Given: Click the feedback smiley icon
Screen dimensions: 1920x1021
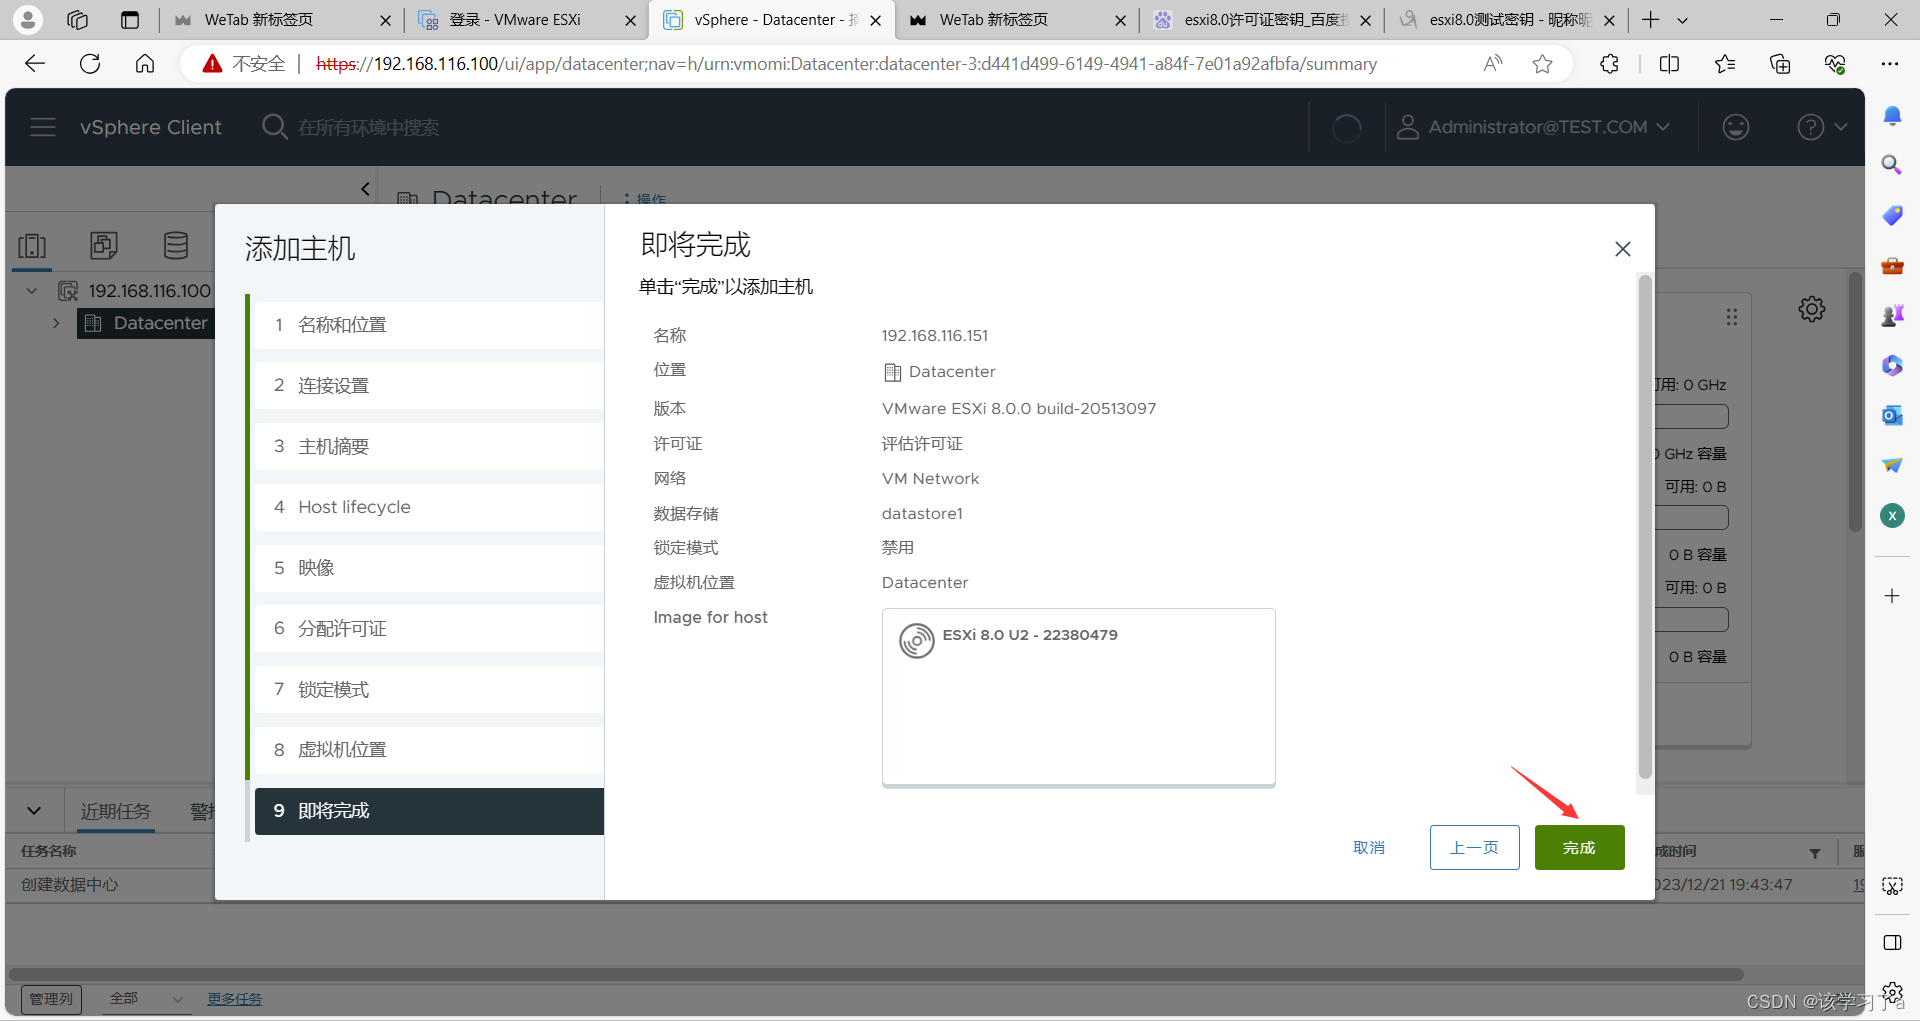Looking at the screenshot, I should tap(1735, 127).
